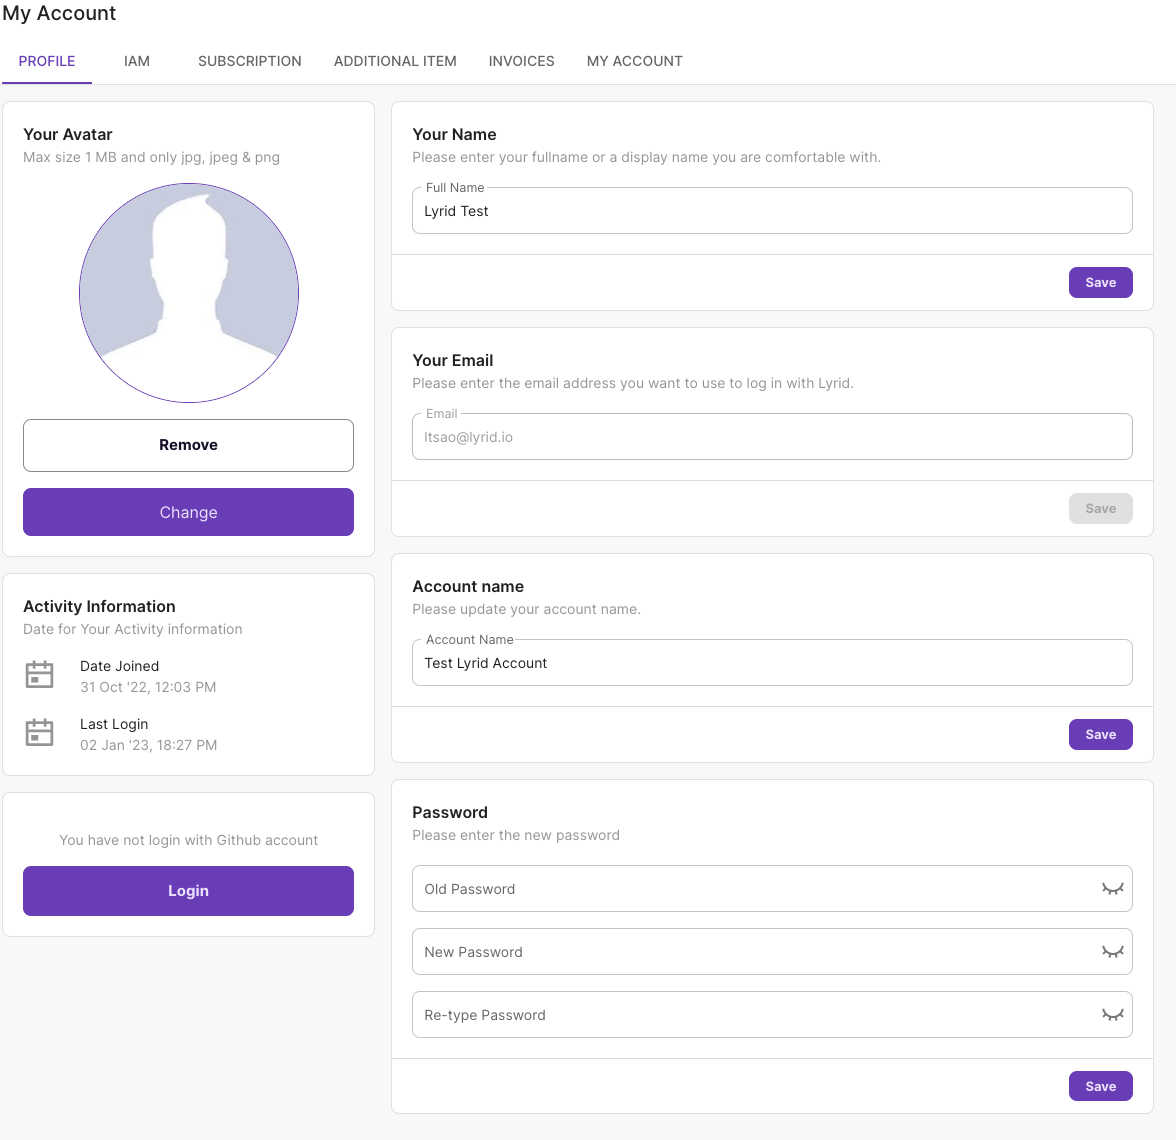Save the Full Name changes
Screen dimensions: 1176x1140
click(x=1100, y=283)
